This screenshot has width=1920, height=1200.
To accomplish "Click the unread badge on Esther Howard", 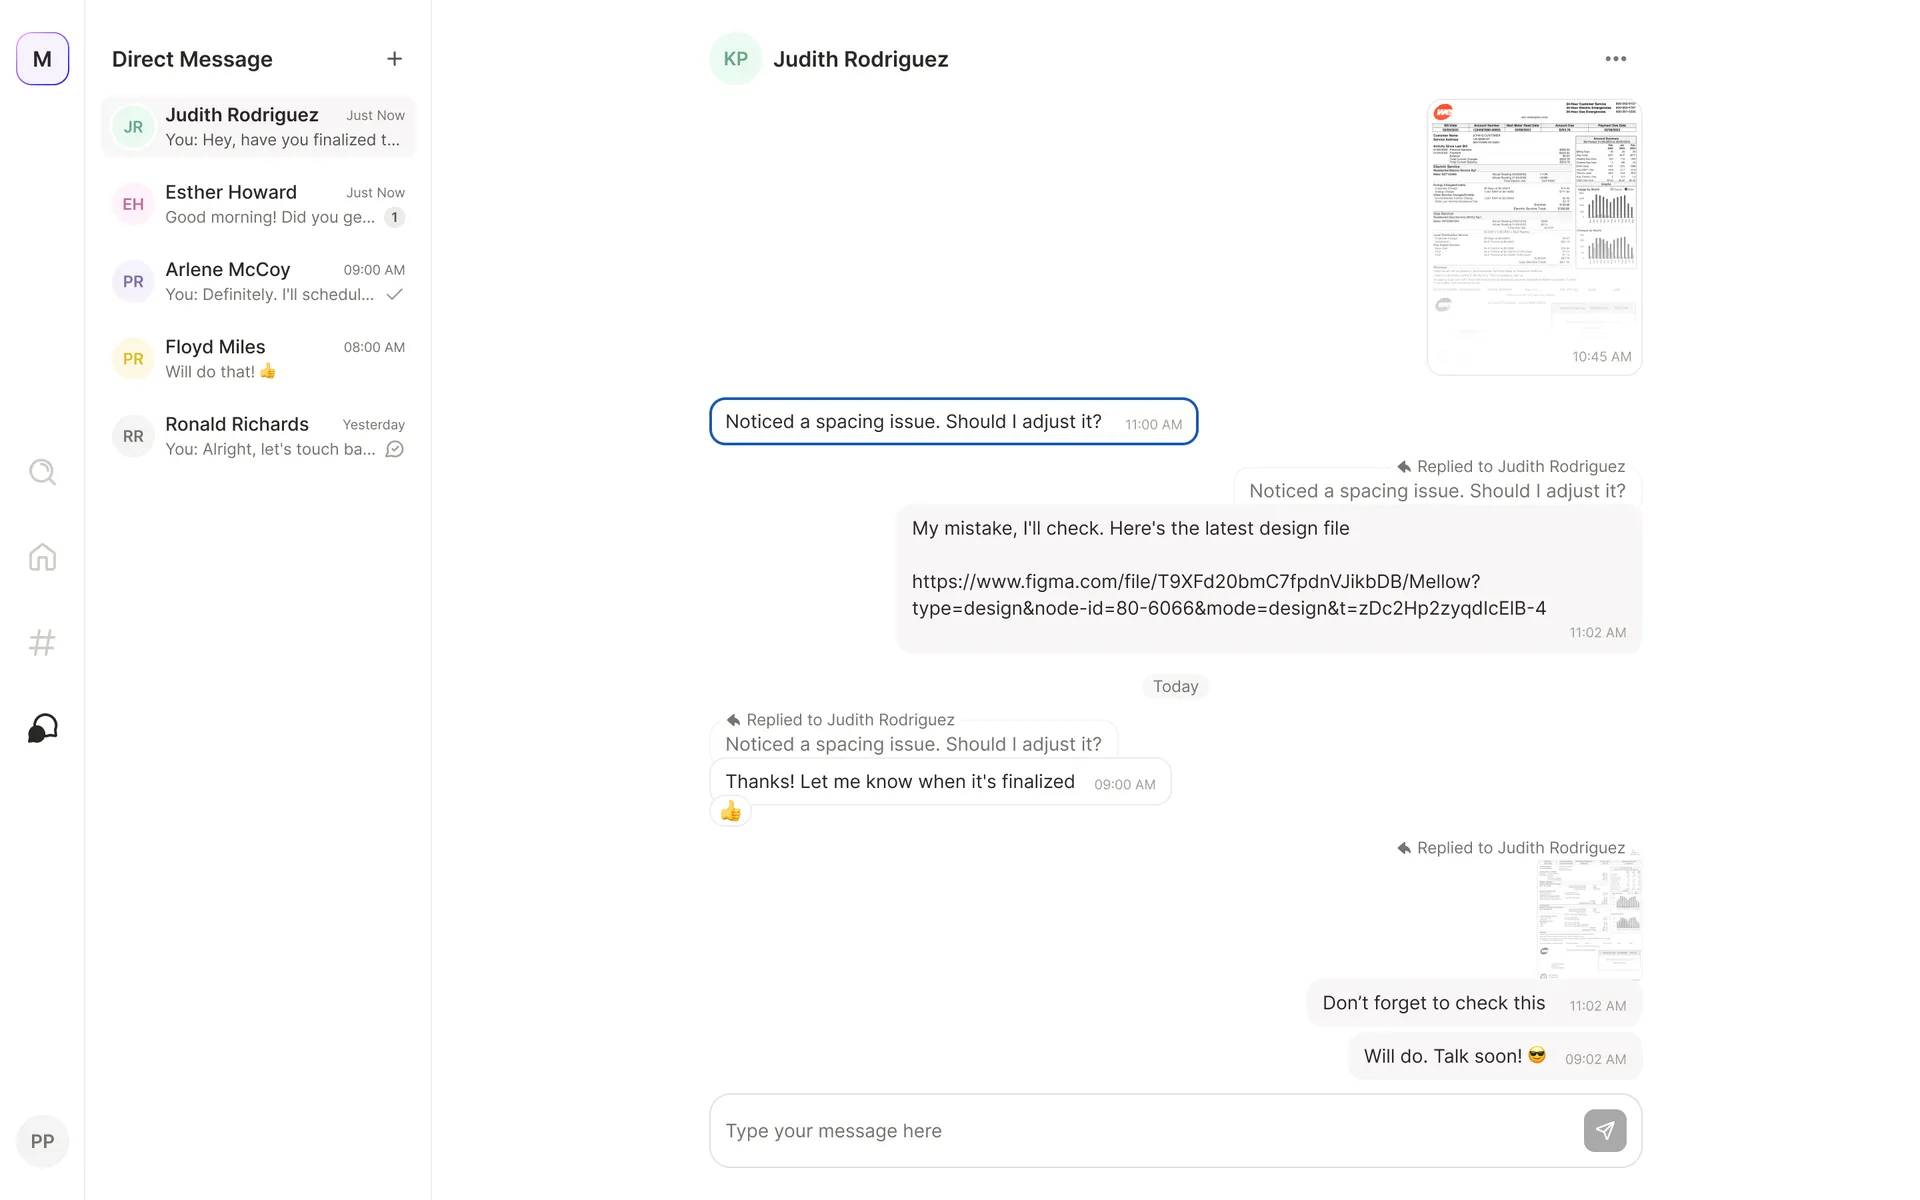I will pos(394,217).
